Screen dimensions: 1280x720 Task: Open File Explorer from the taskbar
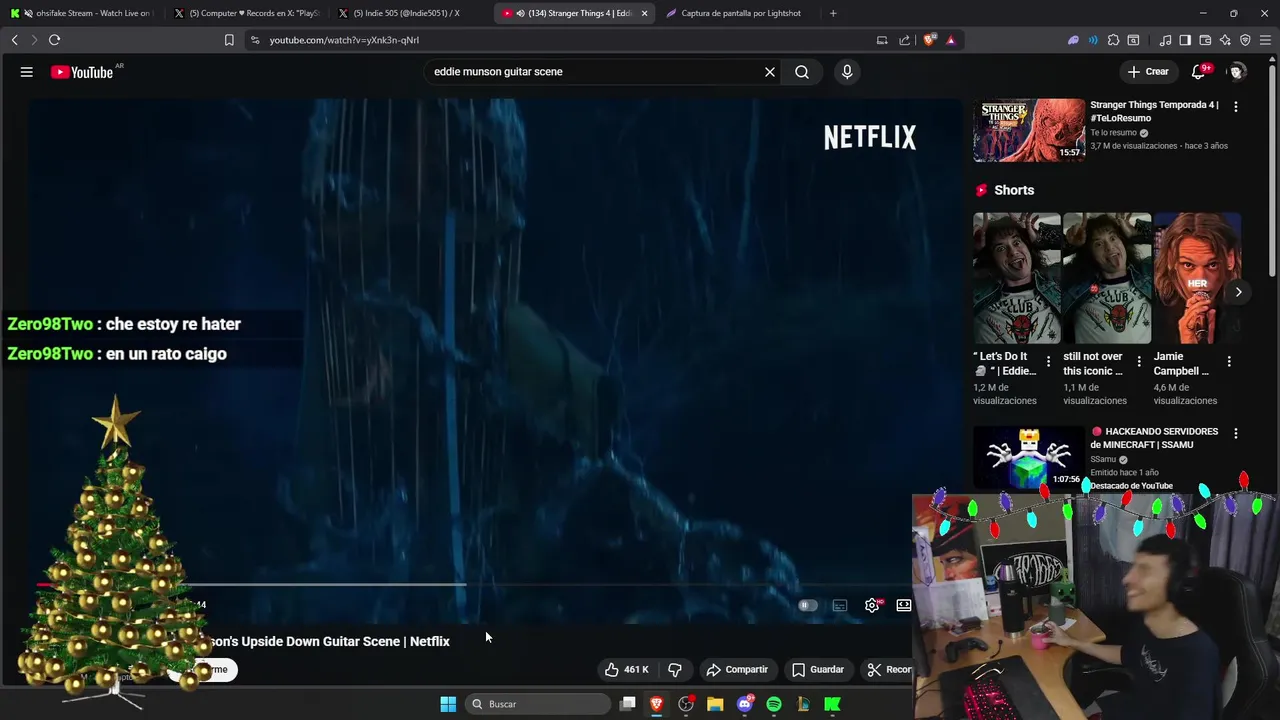(715, 704)
